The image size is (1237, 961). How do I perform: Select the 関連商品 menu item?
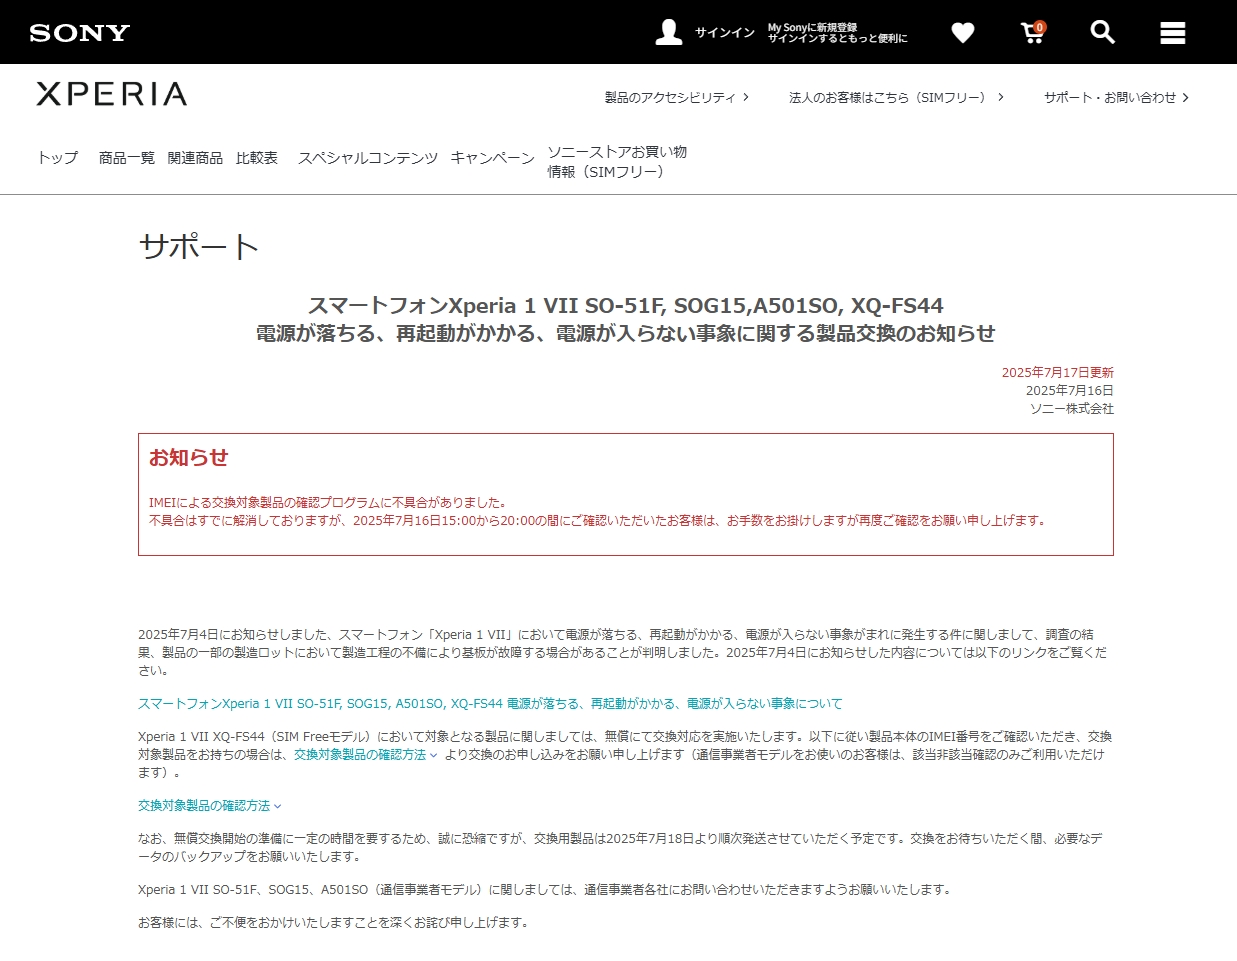[196, 158]
